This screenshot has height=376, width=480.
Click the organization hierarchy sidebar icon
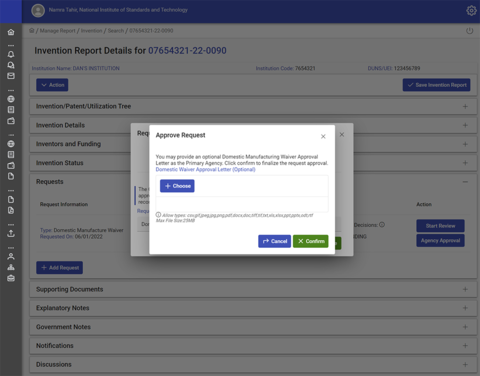click(x=11, y=267)
